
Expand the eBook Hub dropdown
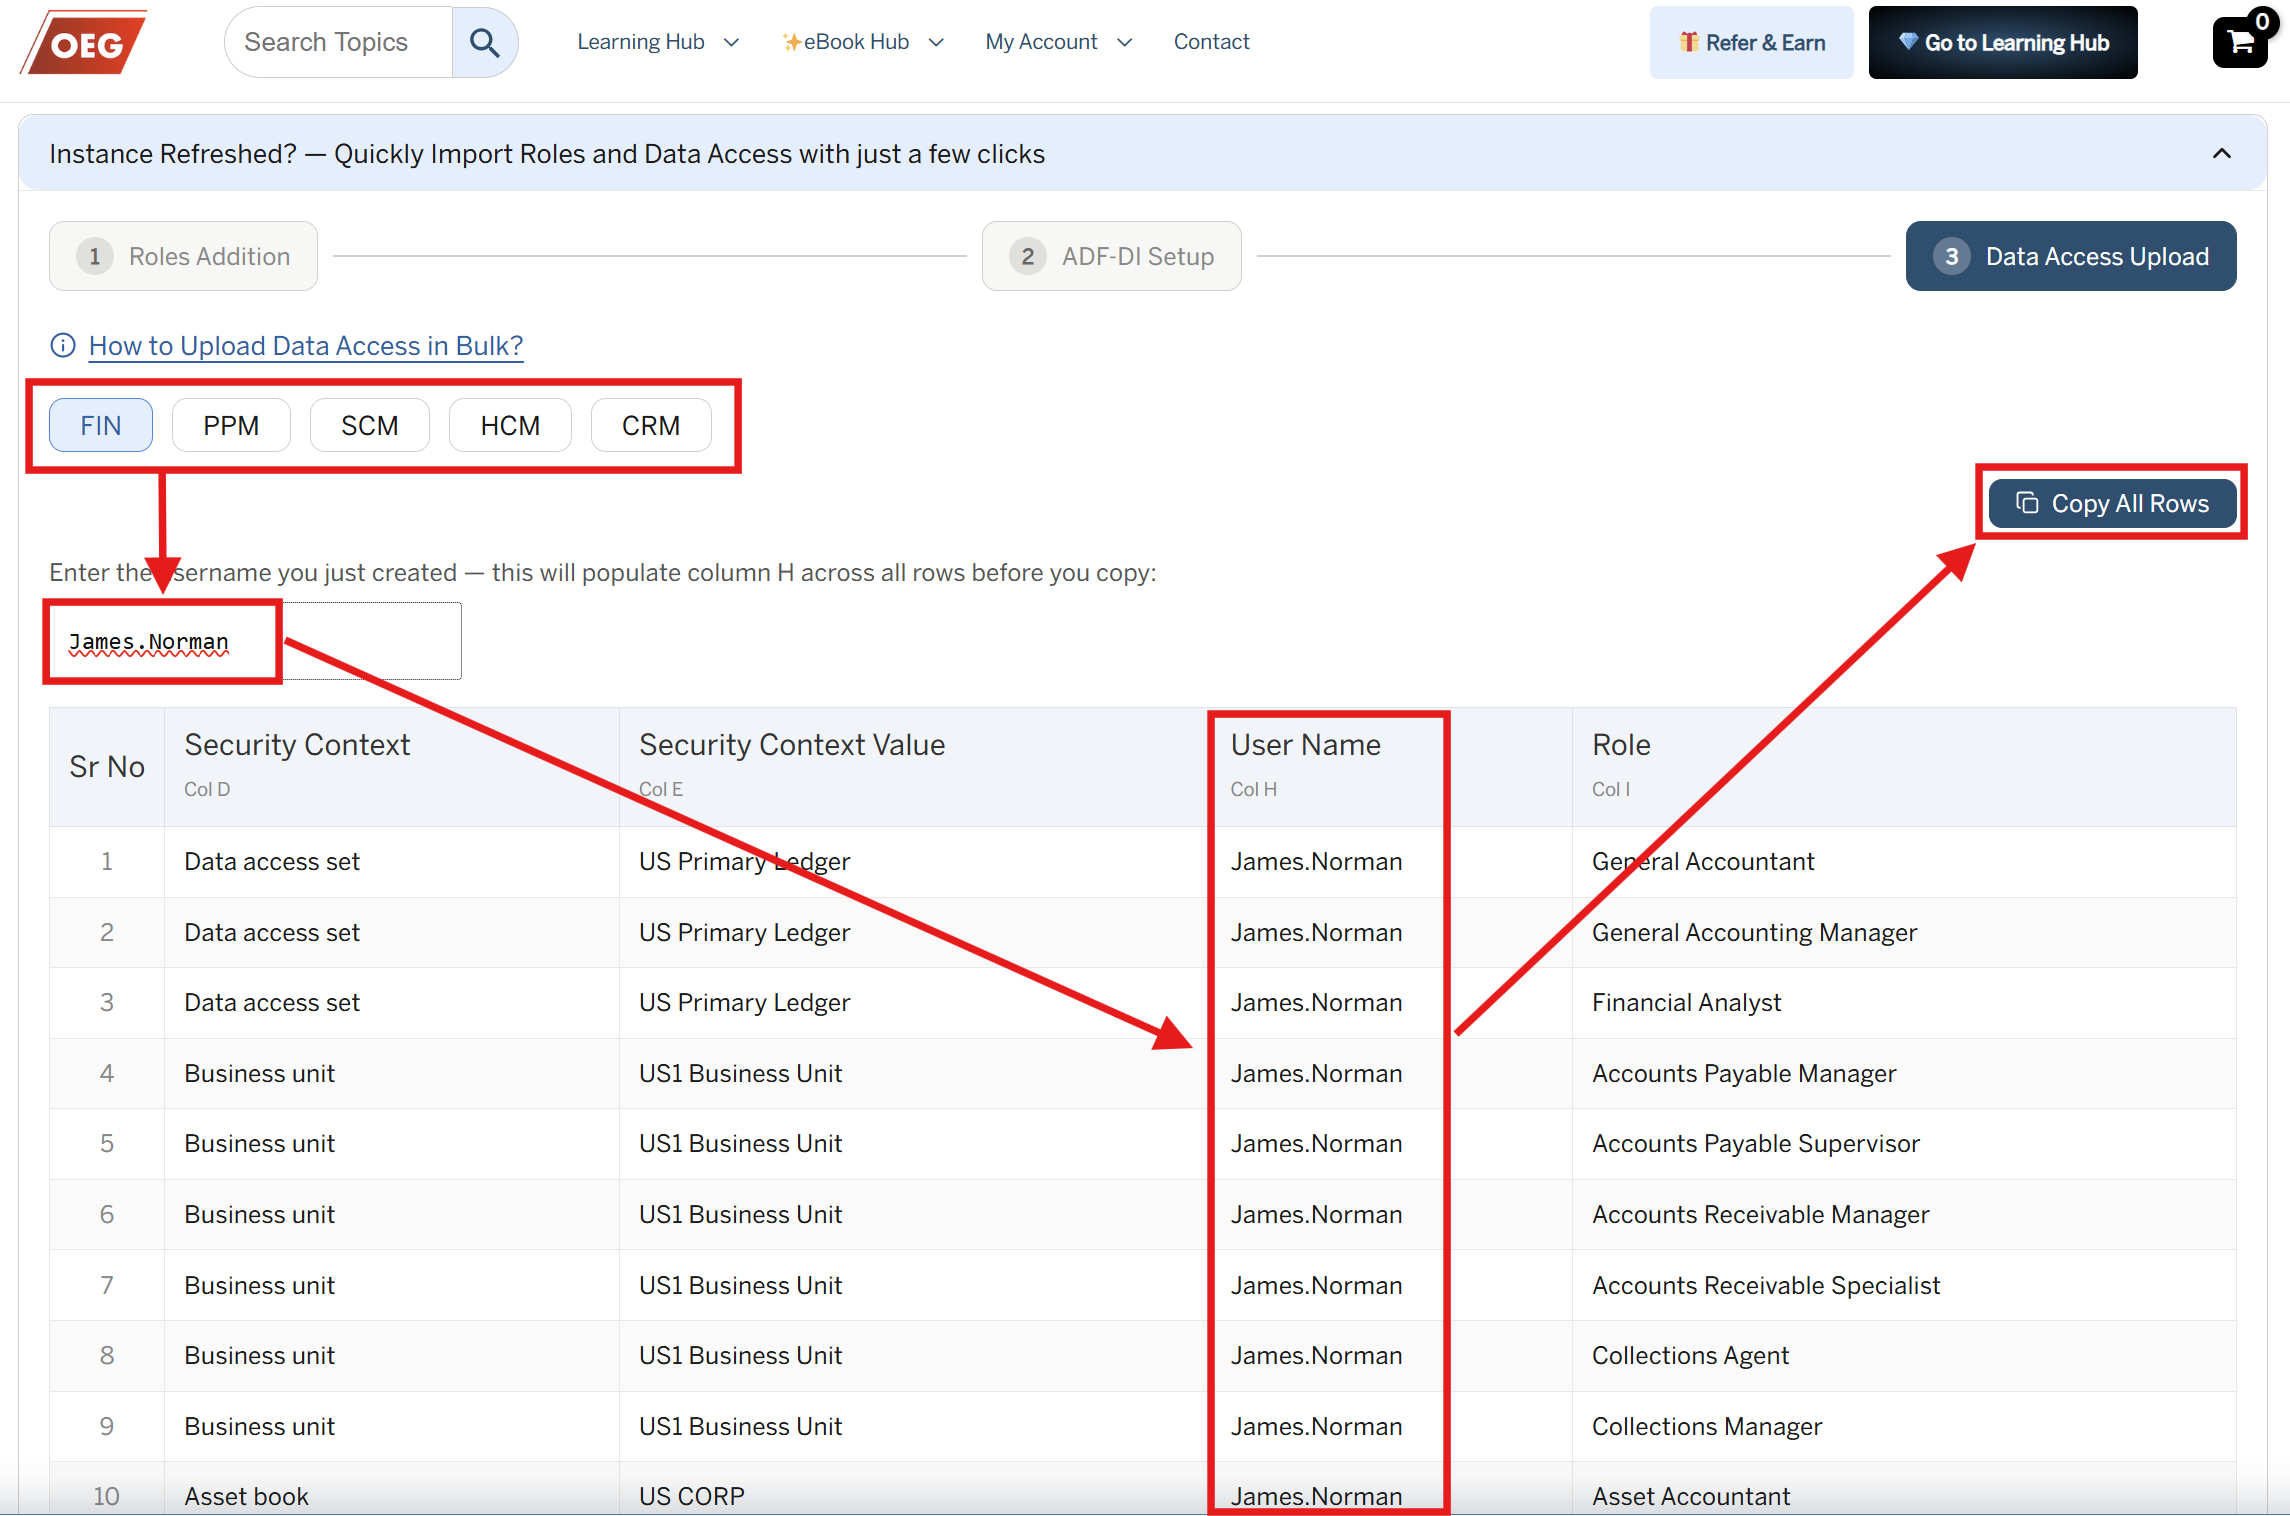(863, 42)
